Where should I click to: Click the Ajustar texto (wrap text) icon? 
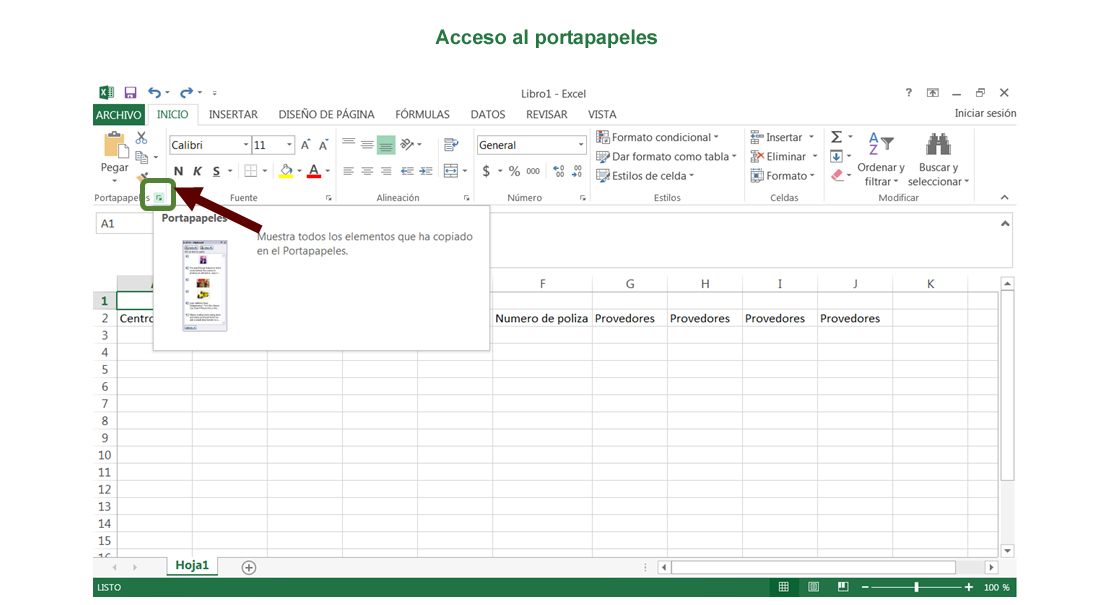(x=451, y=145)
